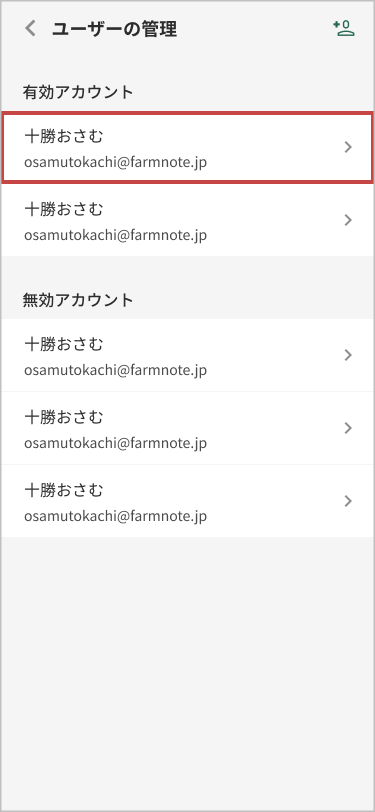Tap the chevron of last 無効アカウント entry
Viewport: 375px width, 812px height.
[348, 501]
